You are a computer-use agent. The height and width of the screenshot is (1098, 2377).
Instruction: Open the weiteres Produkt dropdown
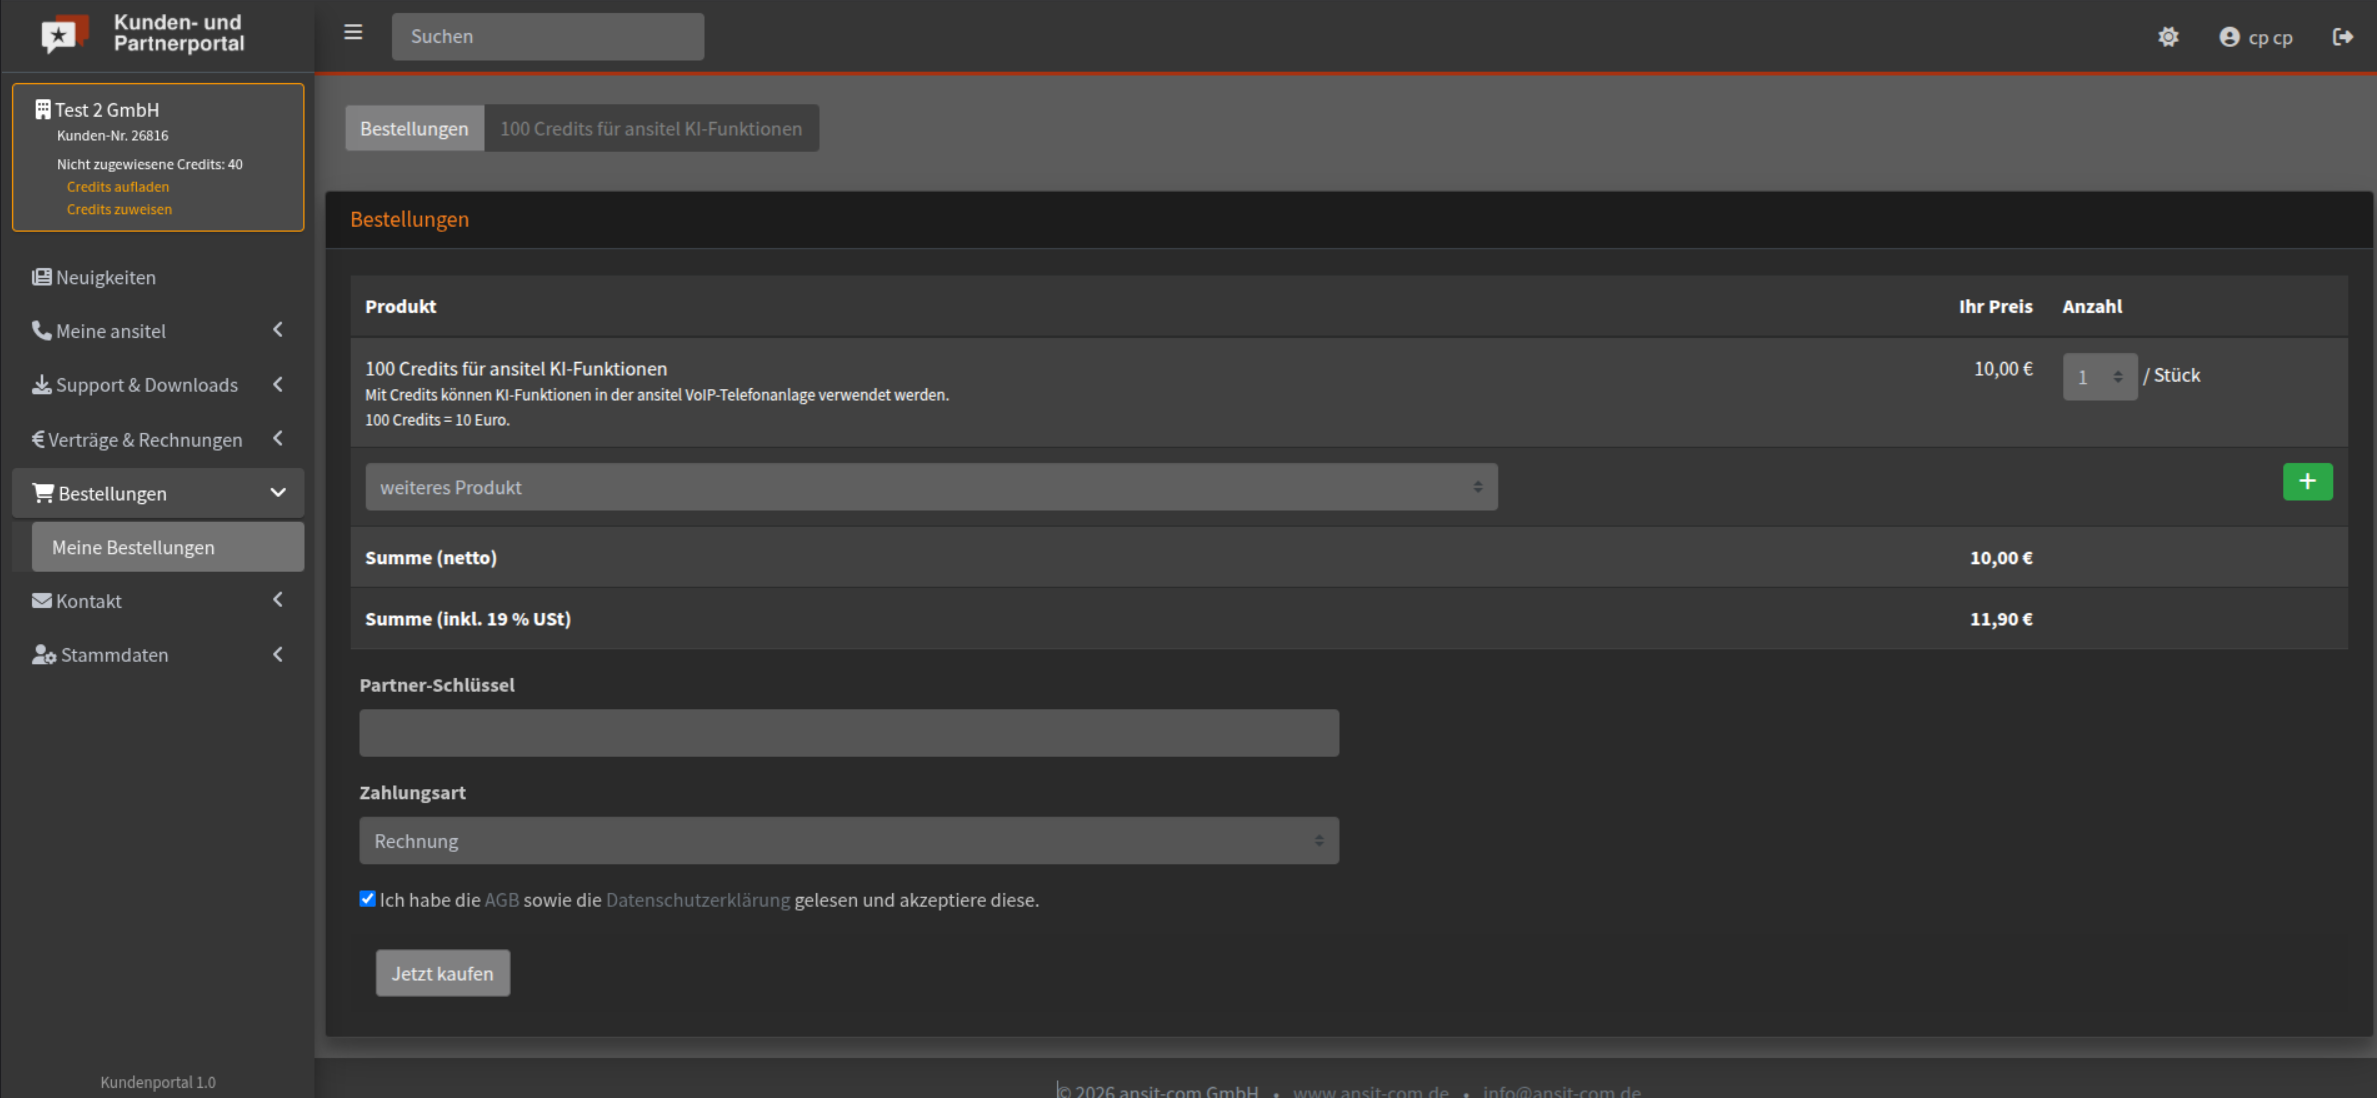[931, 487]
